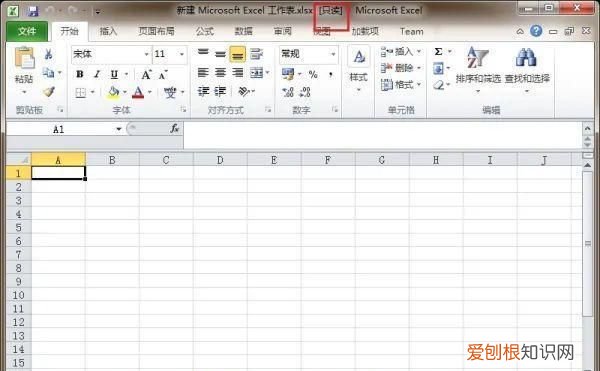
Task: Click the Copy icon
Action: pos(48,72)
